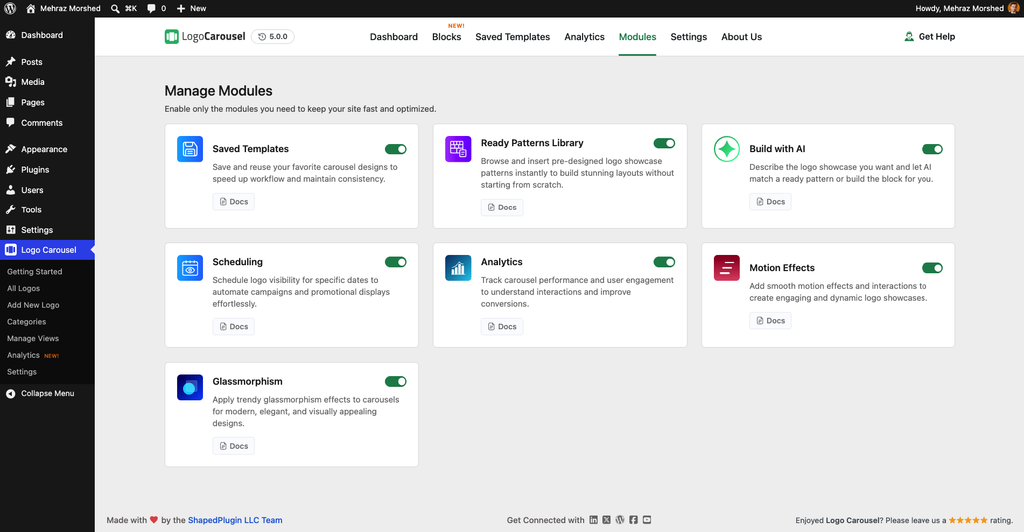Screen dimensions: 1024x532
Task: Select Categories submenu item
Action: (27, 322)
